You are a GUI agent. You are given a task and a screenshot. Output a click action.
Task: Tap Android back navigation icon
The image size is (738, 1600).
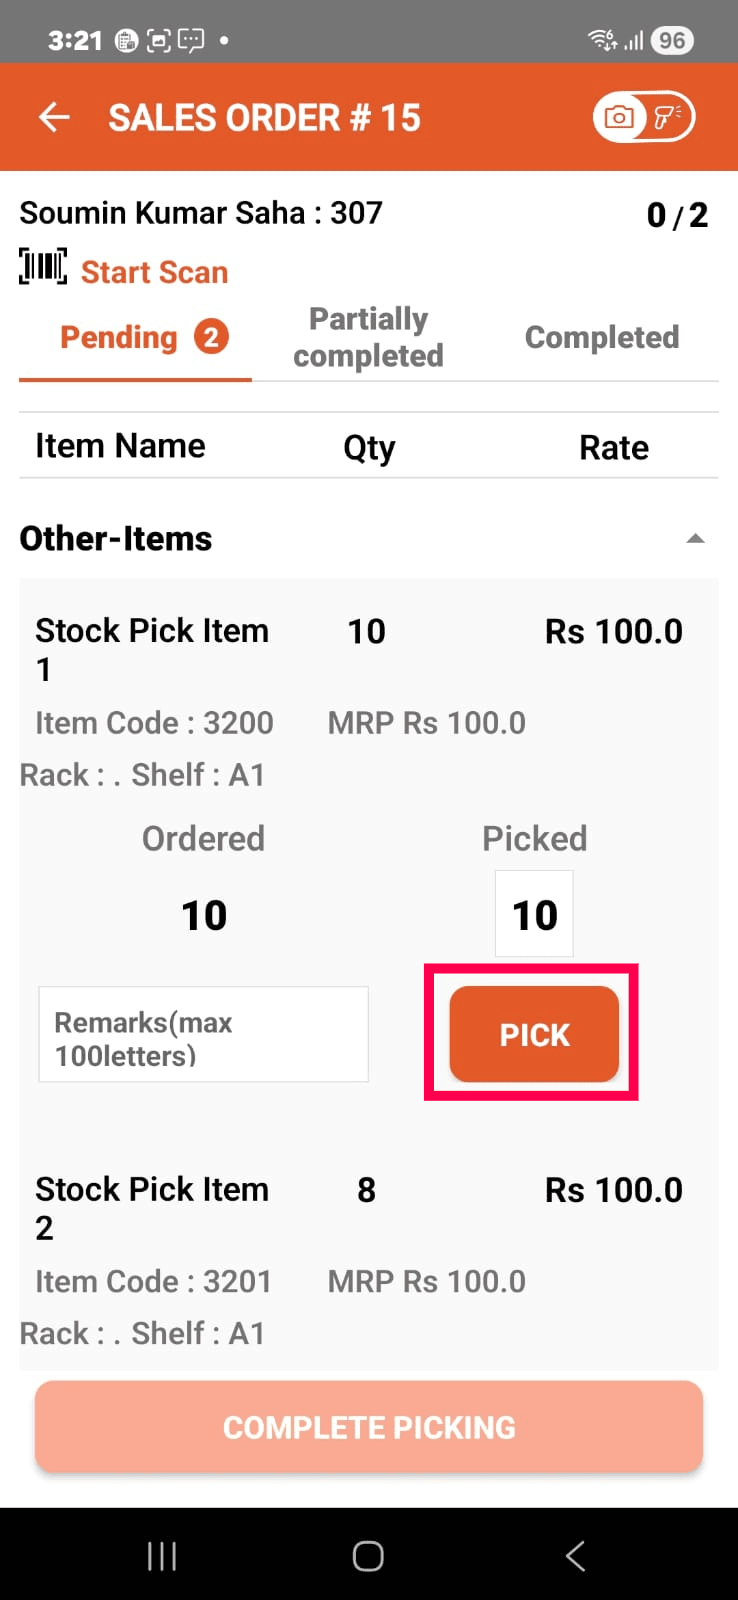click(x=575, y=1556)
